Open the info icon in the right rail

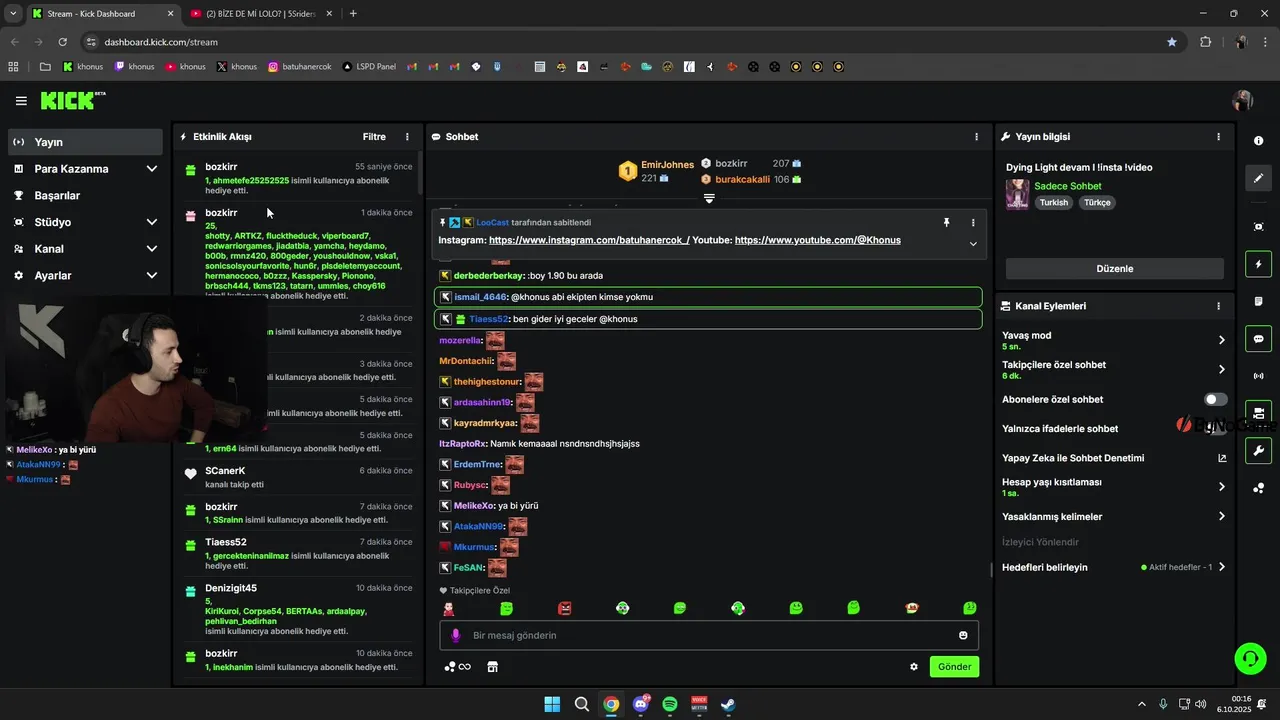pyautogui.click(x=1258, y=141)
